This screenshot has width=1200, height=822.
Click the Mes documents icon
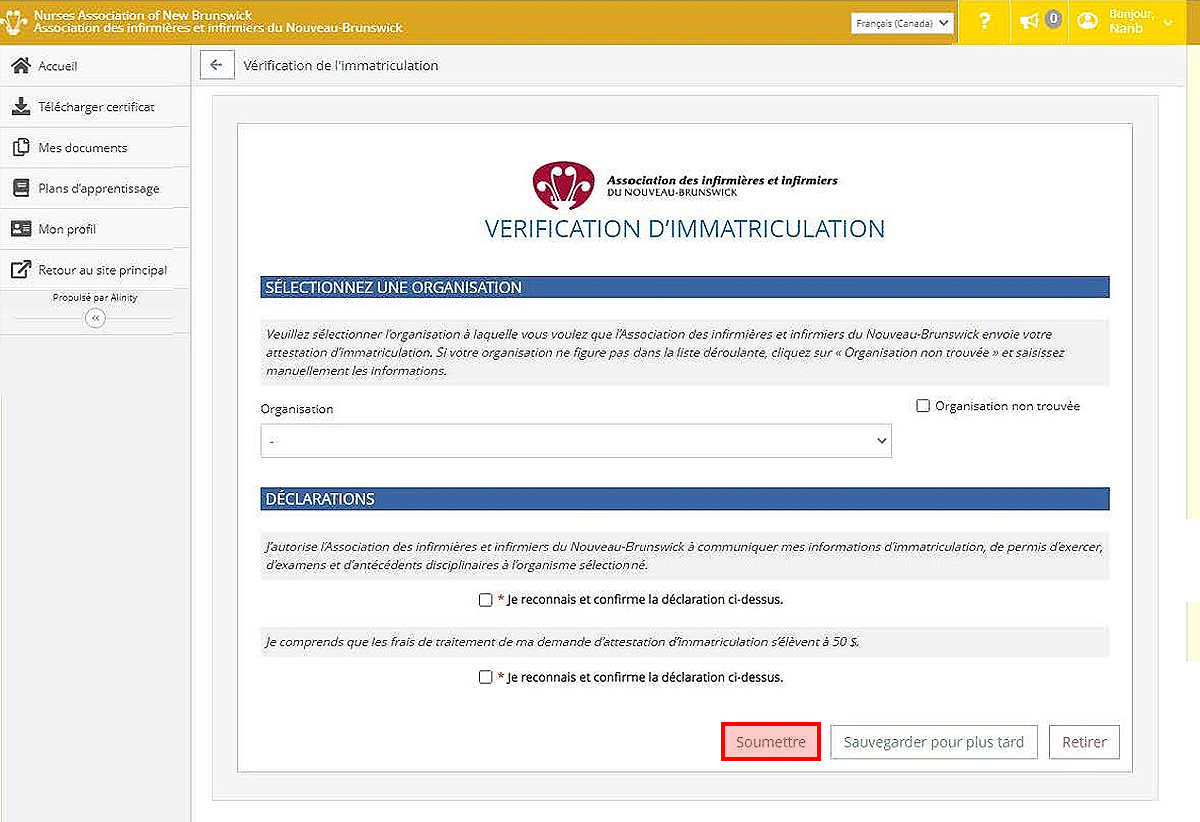click(20, 148)
